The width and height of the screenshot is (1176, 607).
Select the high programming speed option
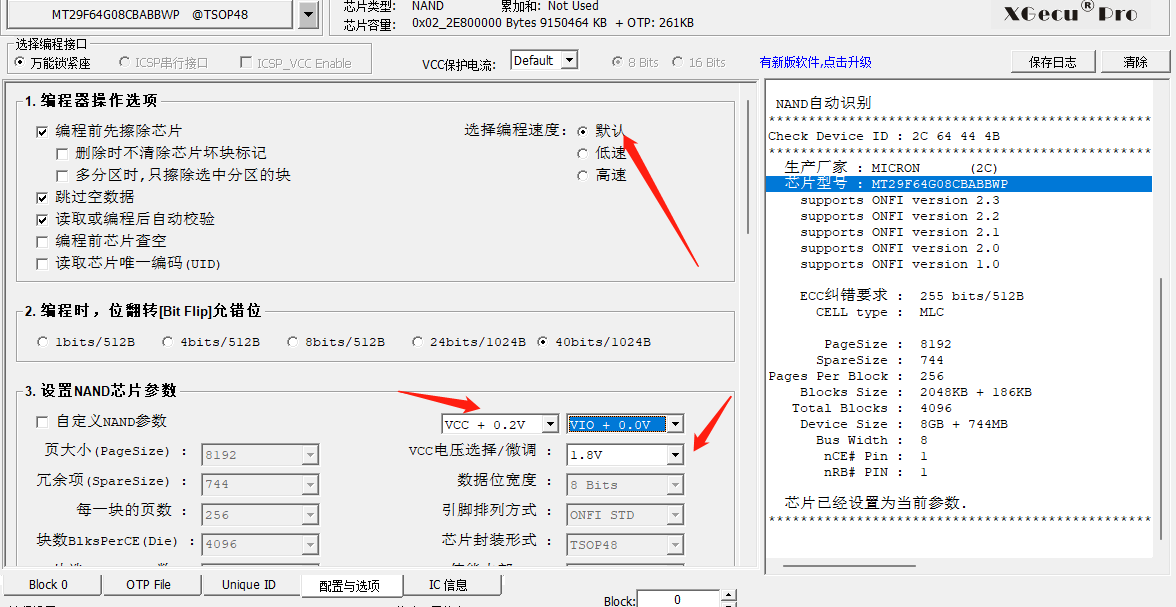583,176
